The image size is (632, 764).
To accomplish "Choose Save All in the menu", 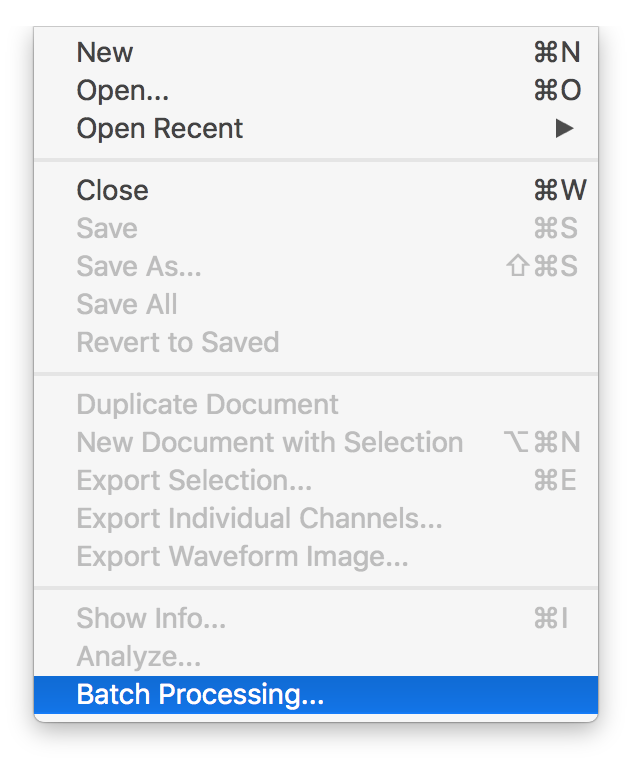I will click(127, 305).
